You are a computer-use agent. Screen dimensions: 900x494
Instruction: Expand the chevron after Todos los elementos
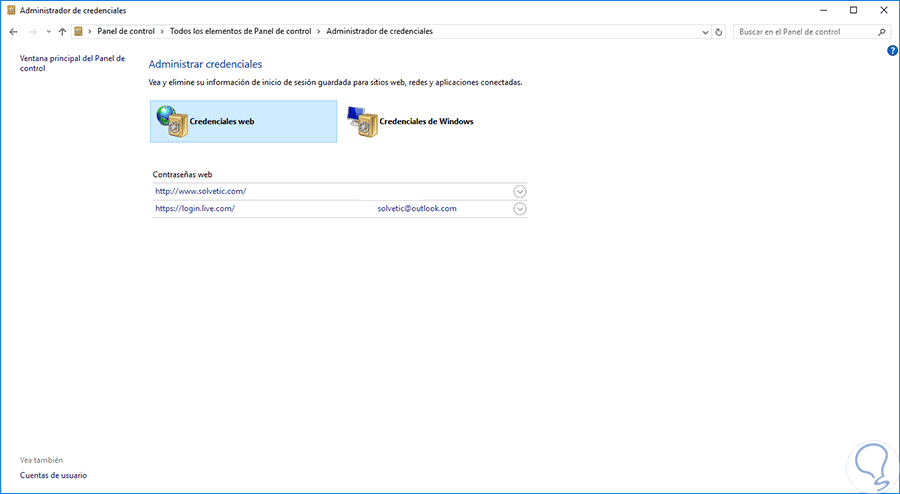click(x=319, y=32)
